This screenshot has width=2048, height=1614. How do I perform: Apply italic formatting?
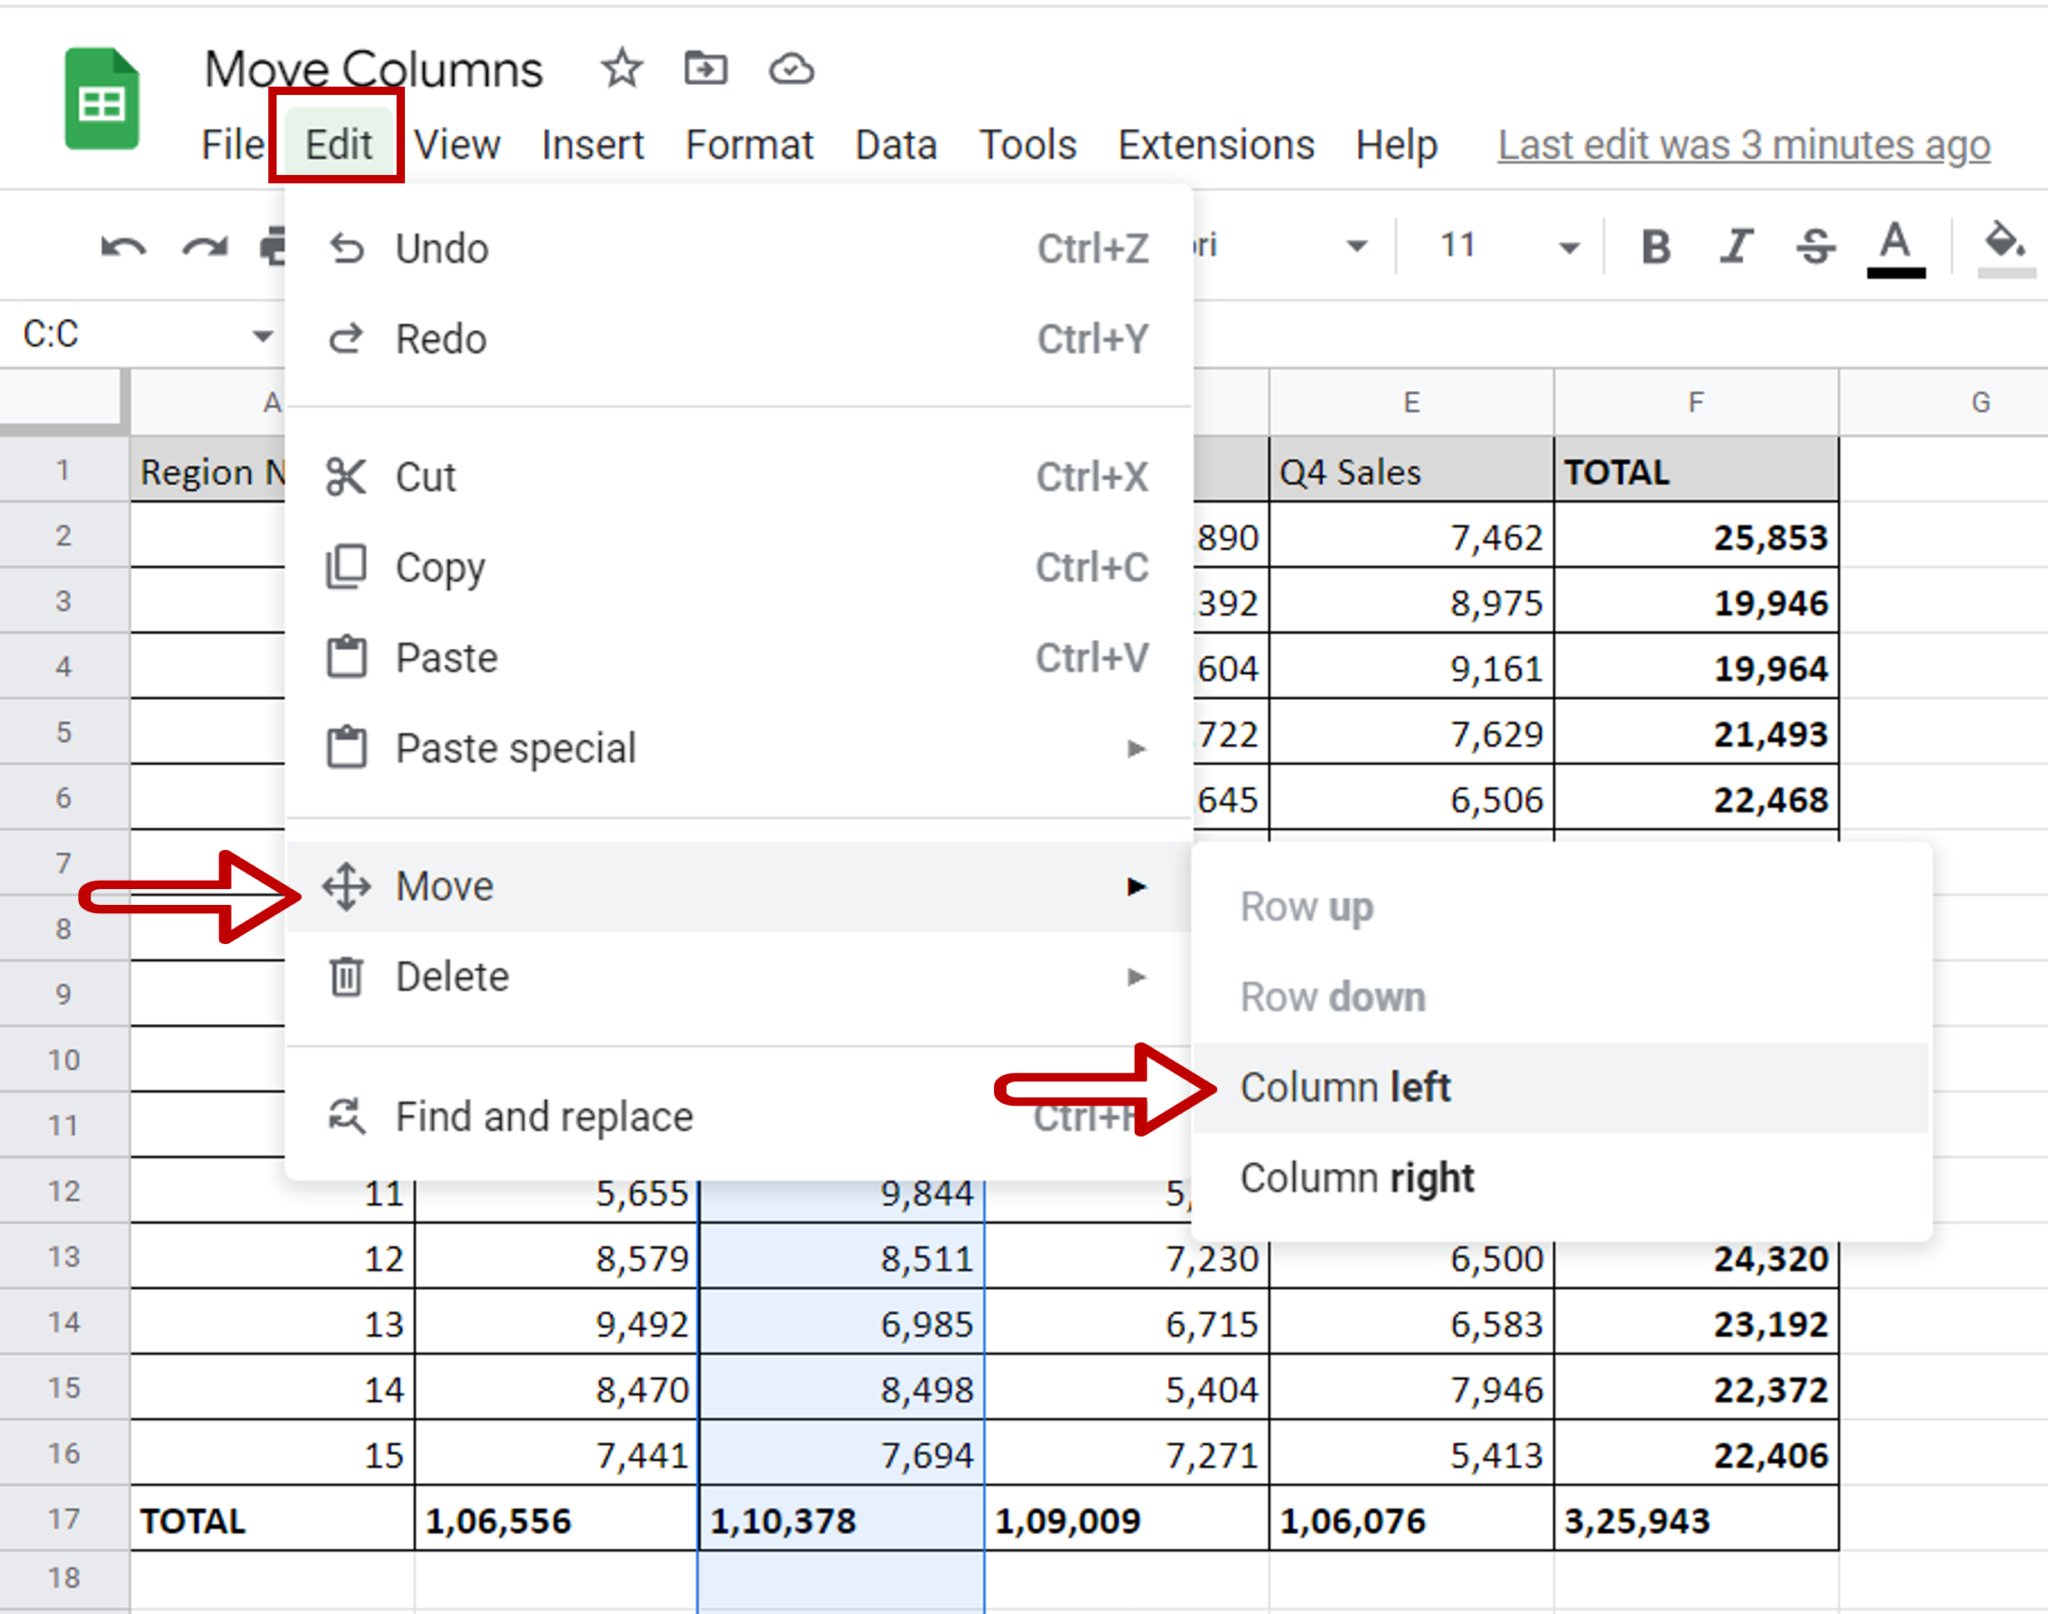point(1737,246)
